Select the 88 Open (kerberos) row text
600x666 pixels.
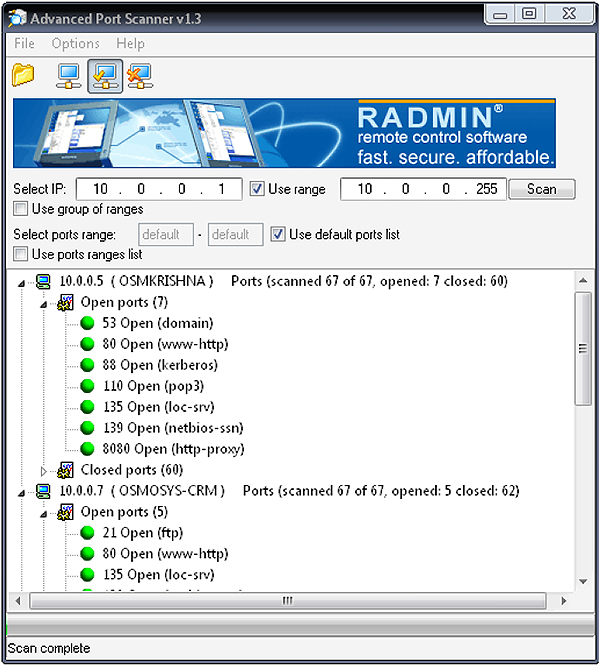(x=160, y=365)
